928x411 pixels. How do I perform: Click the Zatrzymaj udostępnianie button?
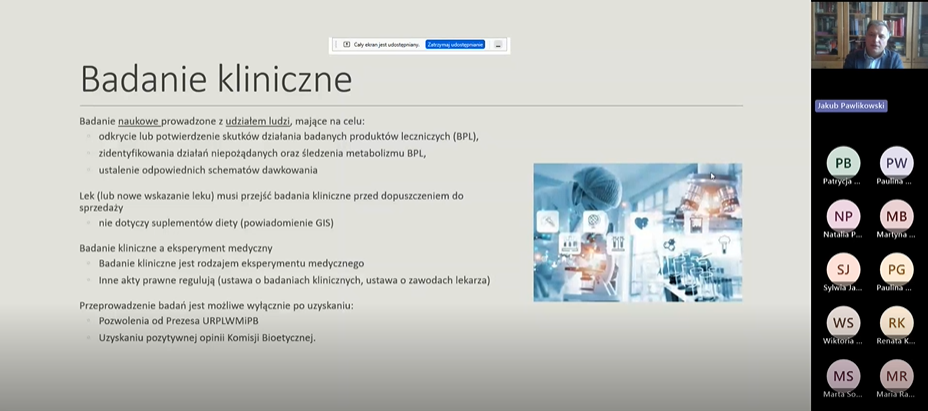[455, 45]
